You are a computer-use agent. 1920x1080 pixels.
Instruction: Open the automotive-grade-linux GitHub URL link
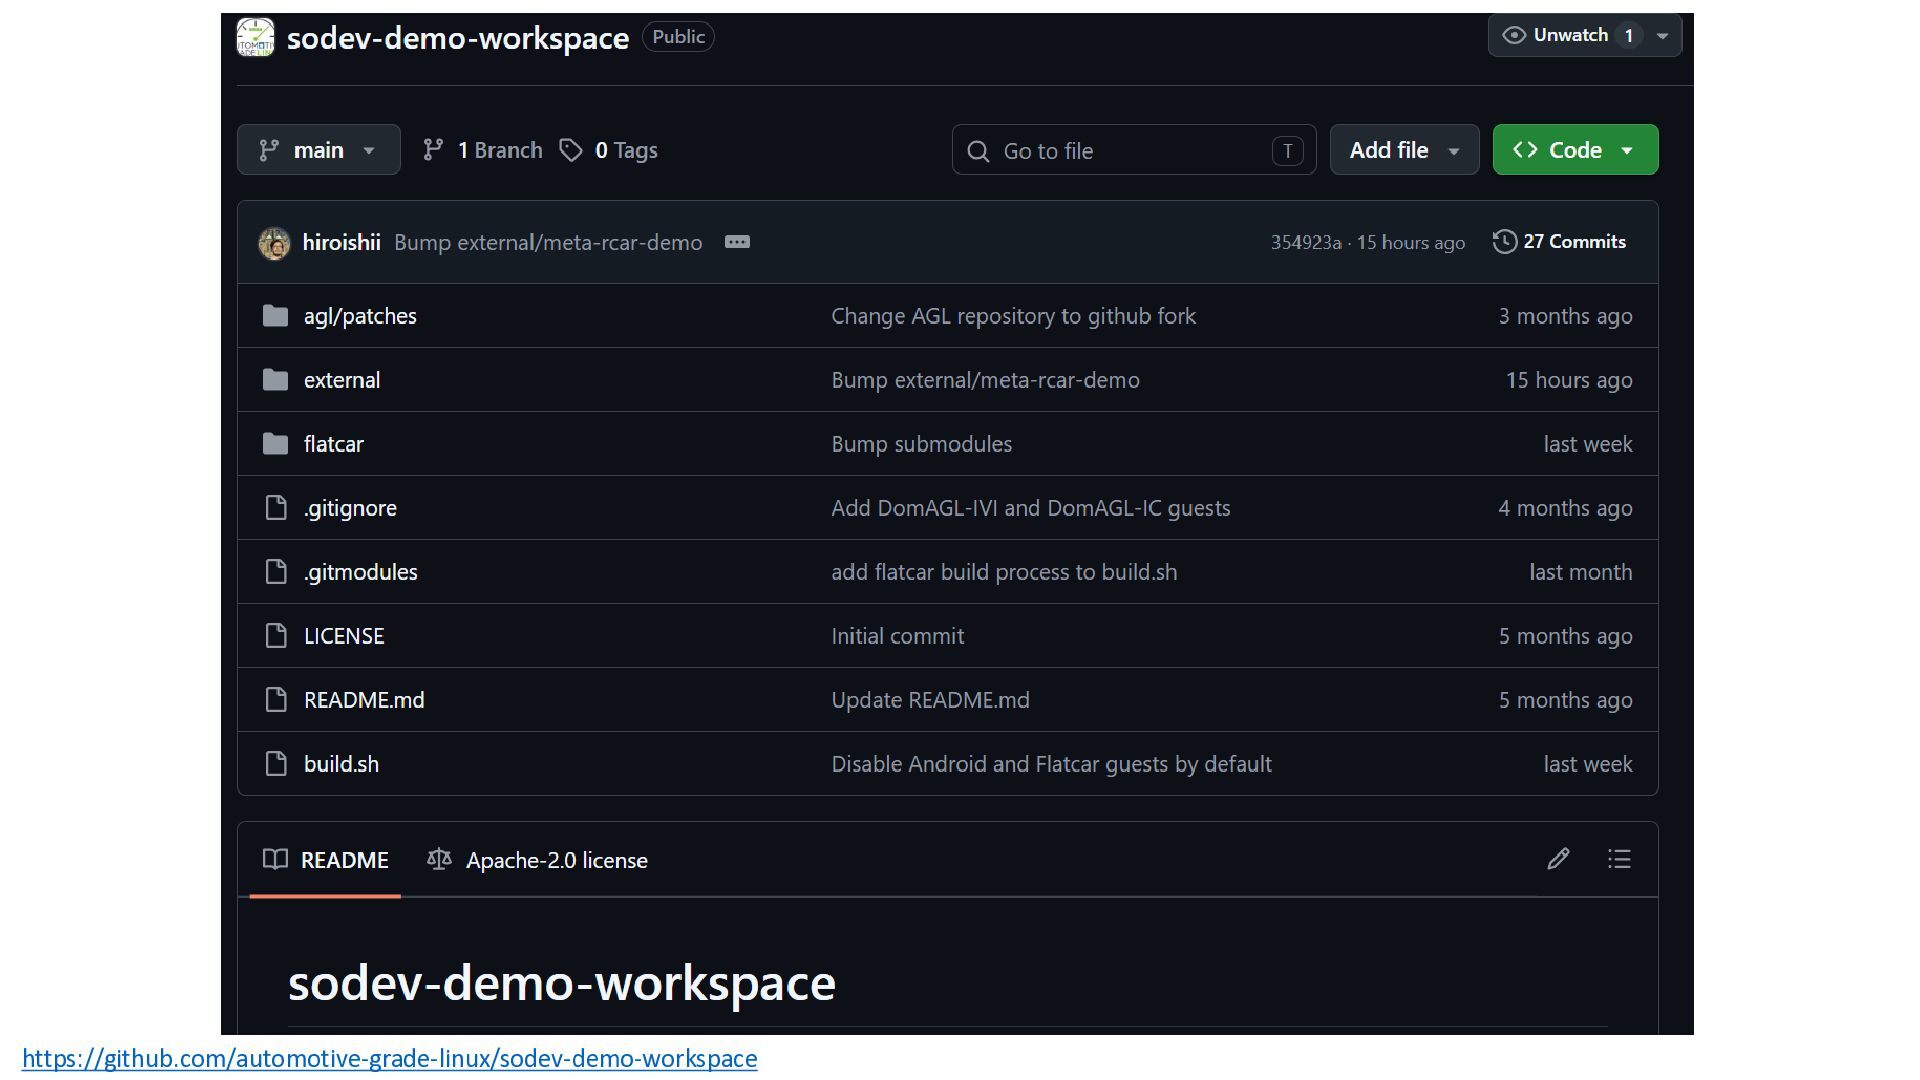pyautogui.click(x=390, y=1058)
